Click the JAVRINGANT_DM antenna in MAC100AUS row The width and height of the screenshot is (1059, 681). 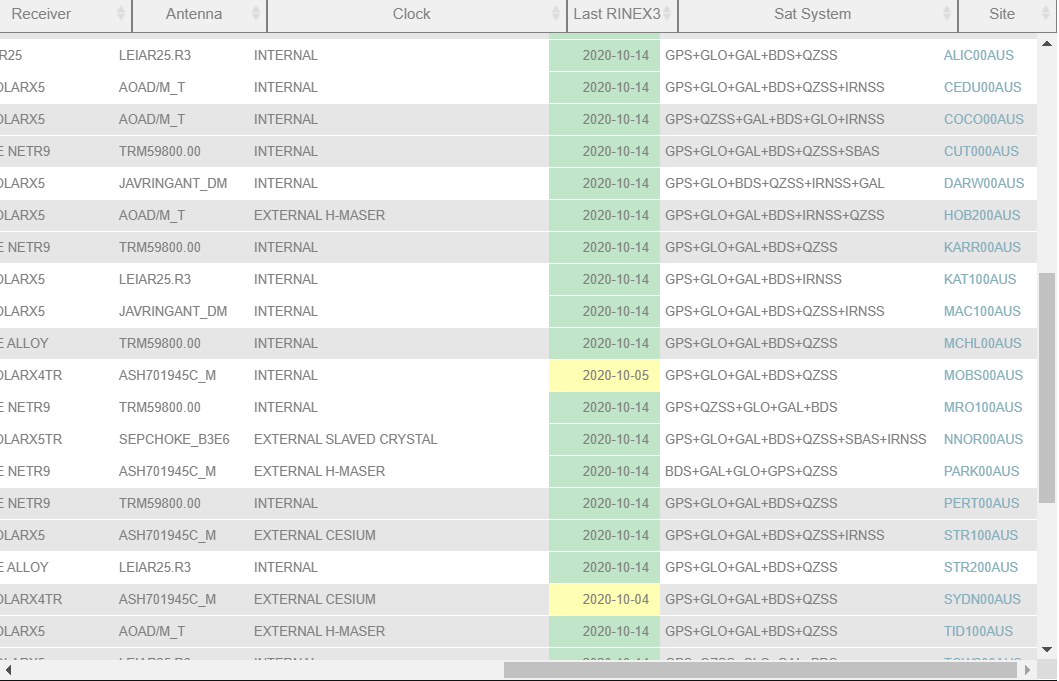173,311
